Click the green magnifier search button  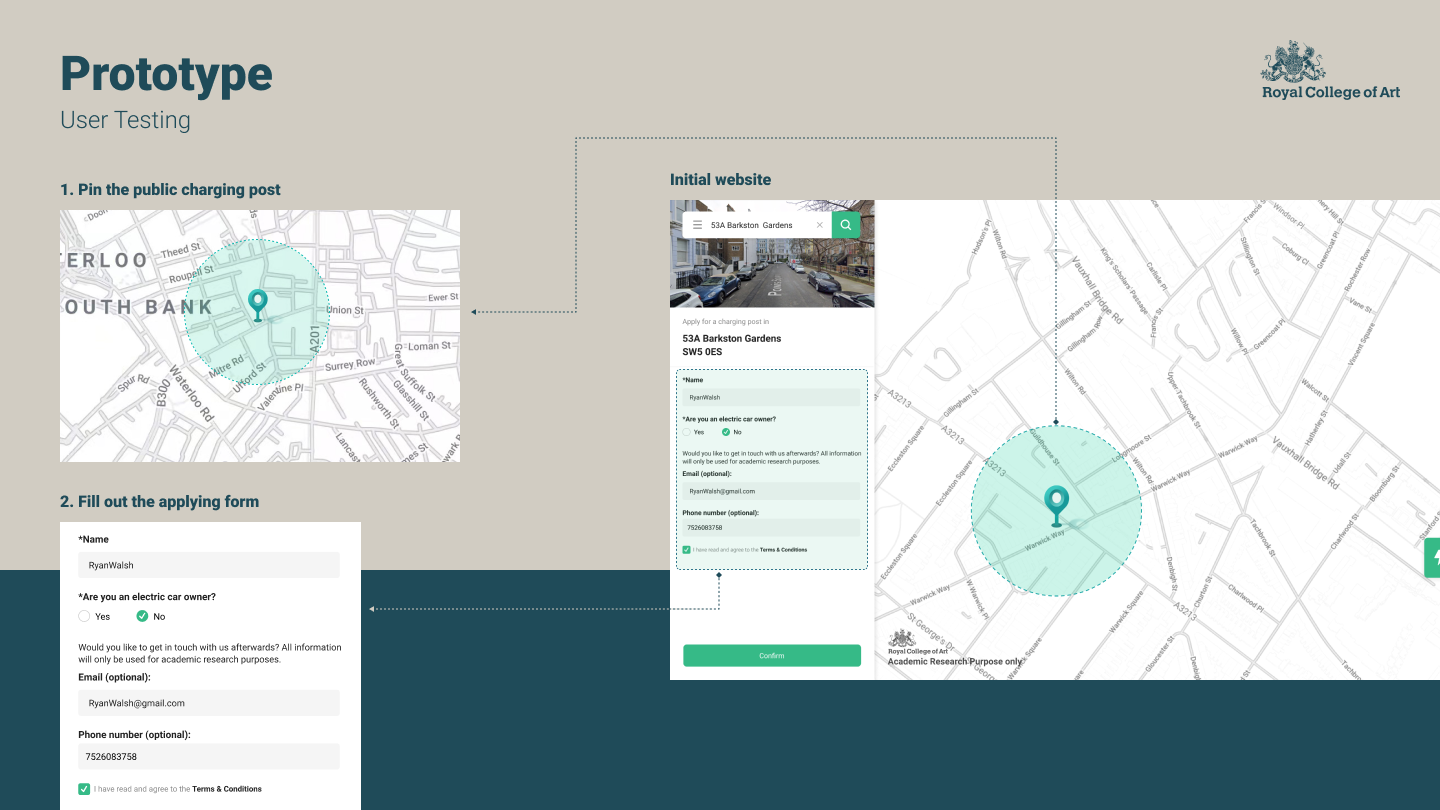(846, 225)
